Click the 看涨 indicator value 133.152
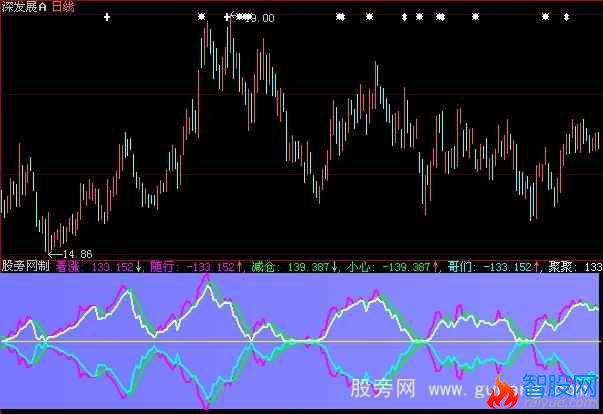This screenshot has width=603, height=414. point(112,266)
